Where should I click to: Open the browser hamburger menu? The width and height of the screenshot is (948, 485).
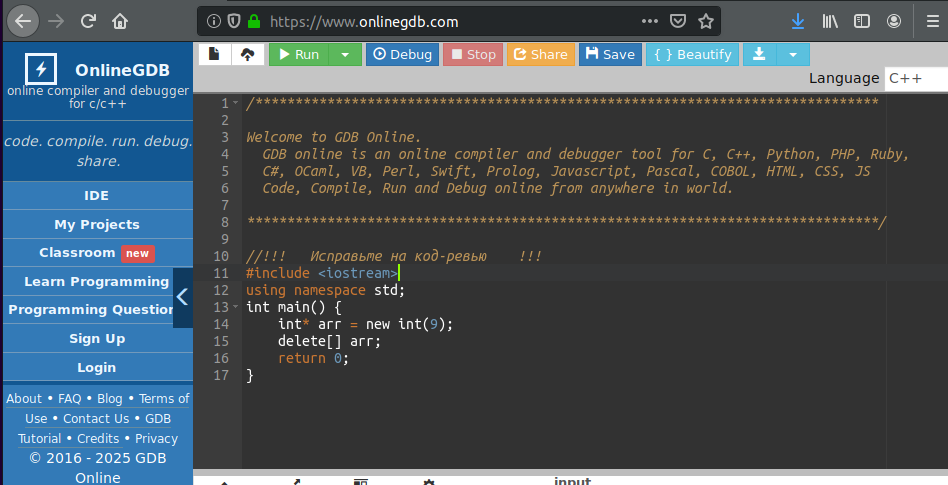click(933, 22)
